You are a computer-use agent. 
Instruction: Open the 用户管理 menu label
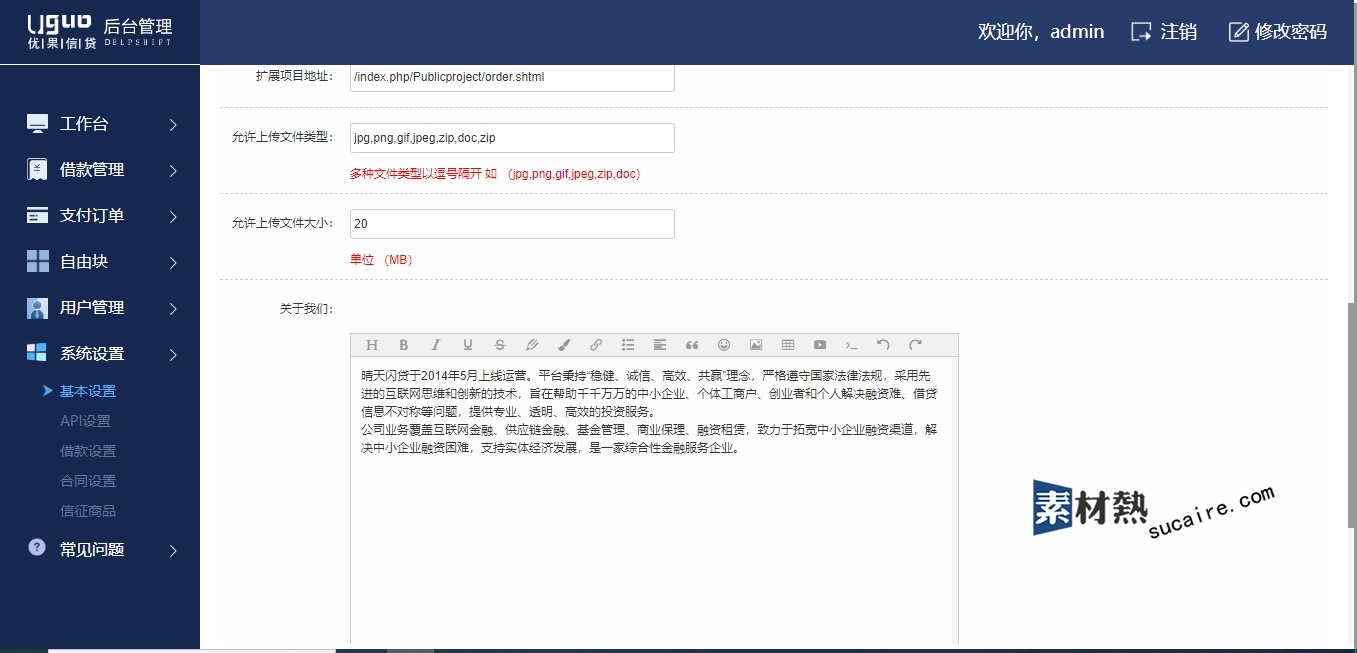pos(92,307)
